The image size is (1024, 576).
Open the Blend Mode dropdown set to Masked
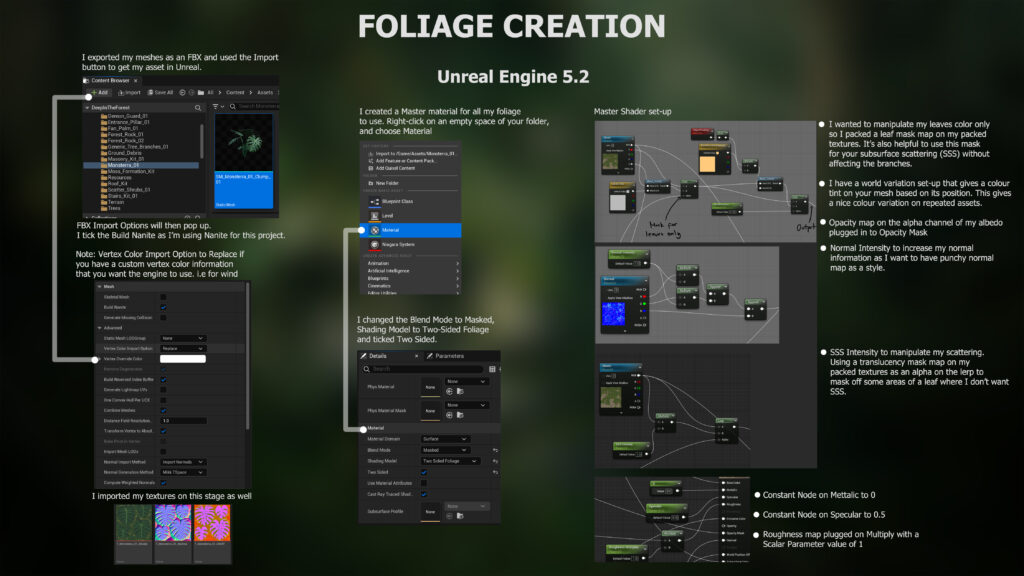coord(445,450)
